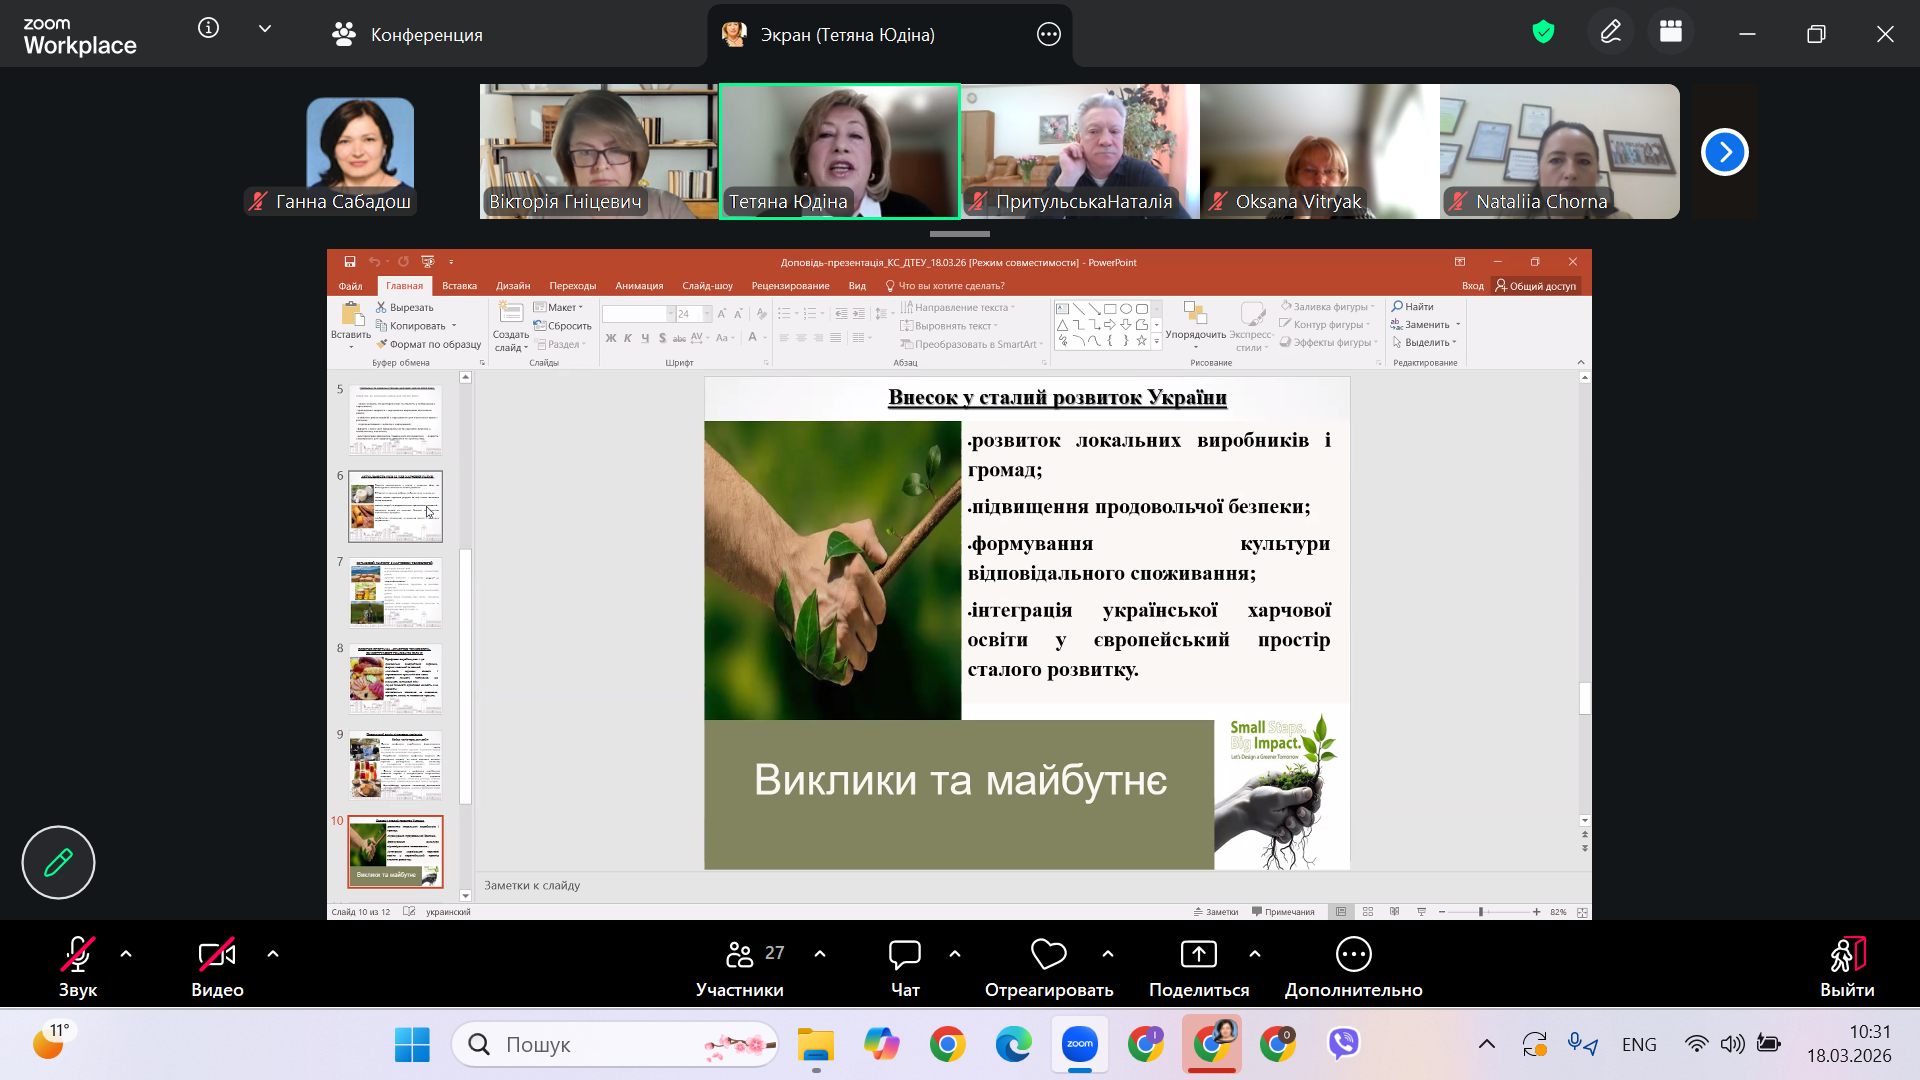Open the React heart icon
1920x1080 pixels.
click(x=1048, y=955)
